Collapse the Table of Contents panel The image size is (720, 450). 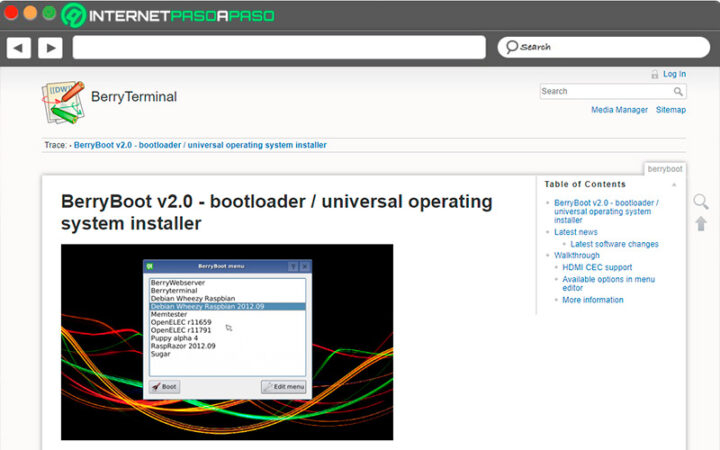(x=674, y=185)
